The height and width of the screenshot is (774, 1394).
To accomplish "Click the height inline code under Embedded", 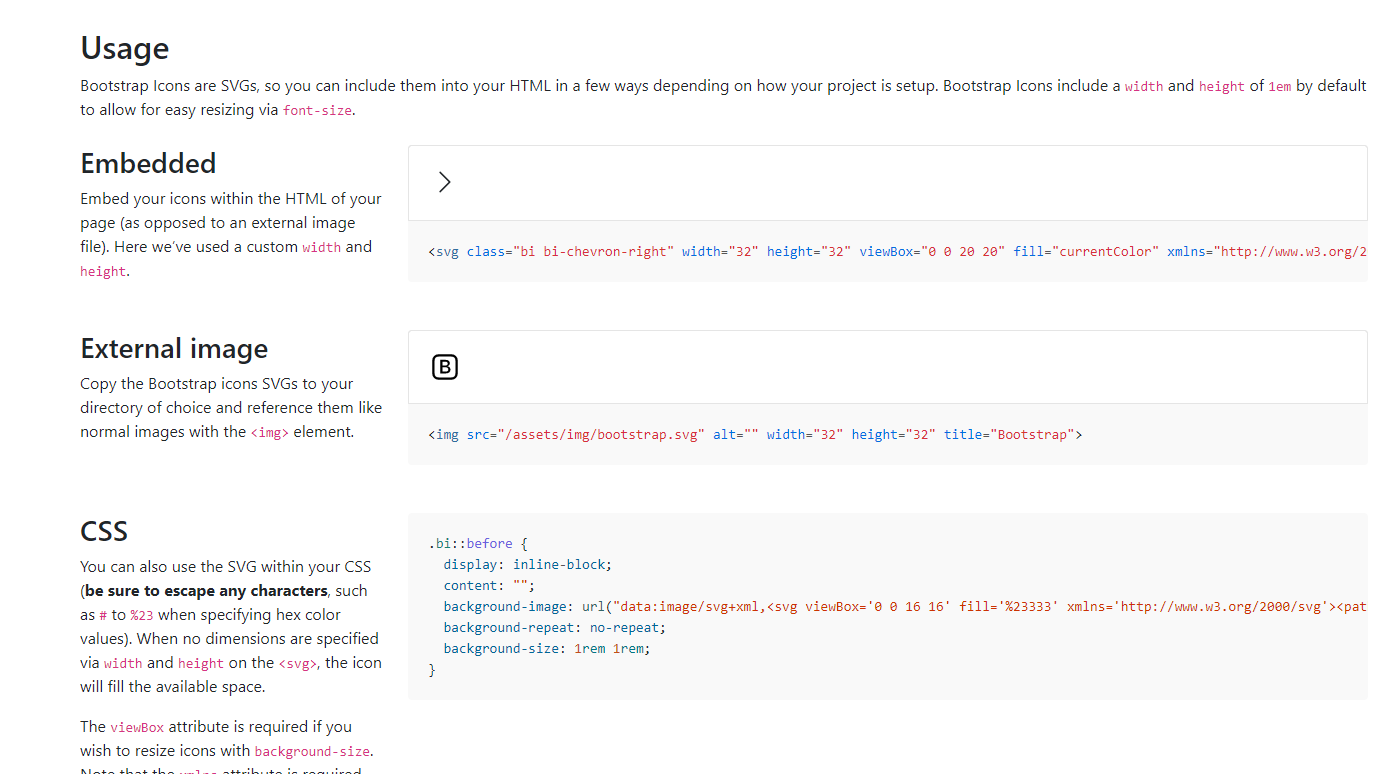I will click(103, 270).
